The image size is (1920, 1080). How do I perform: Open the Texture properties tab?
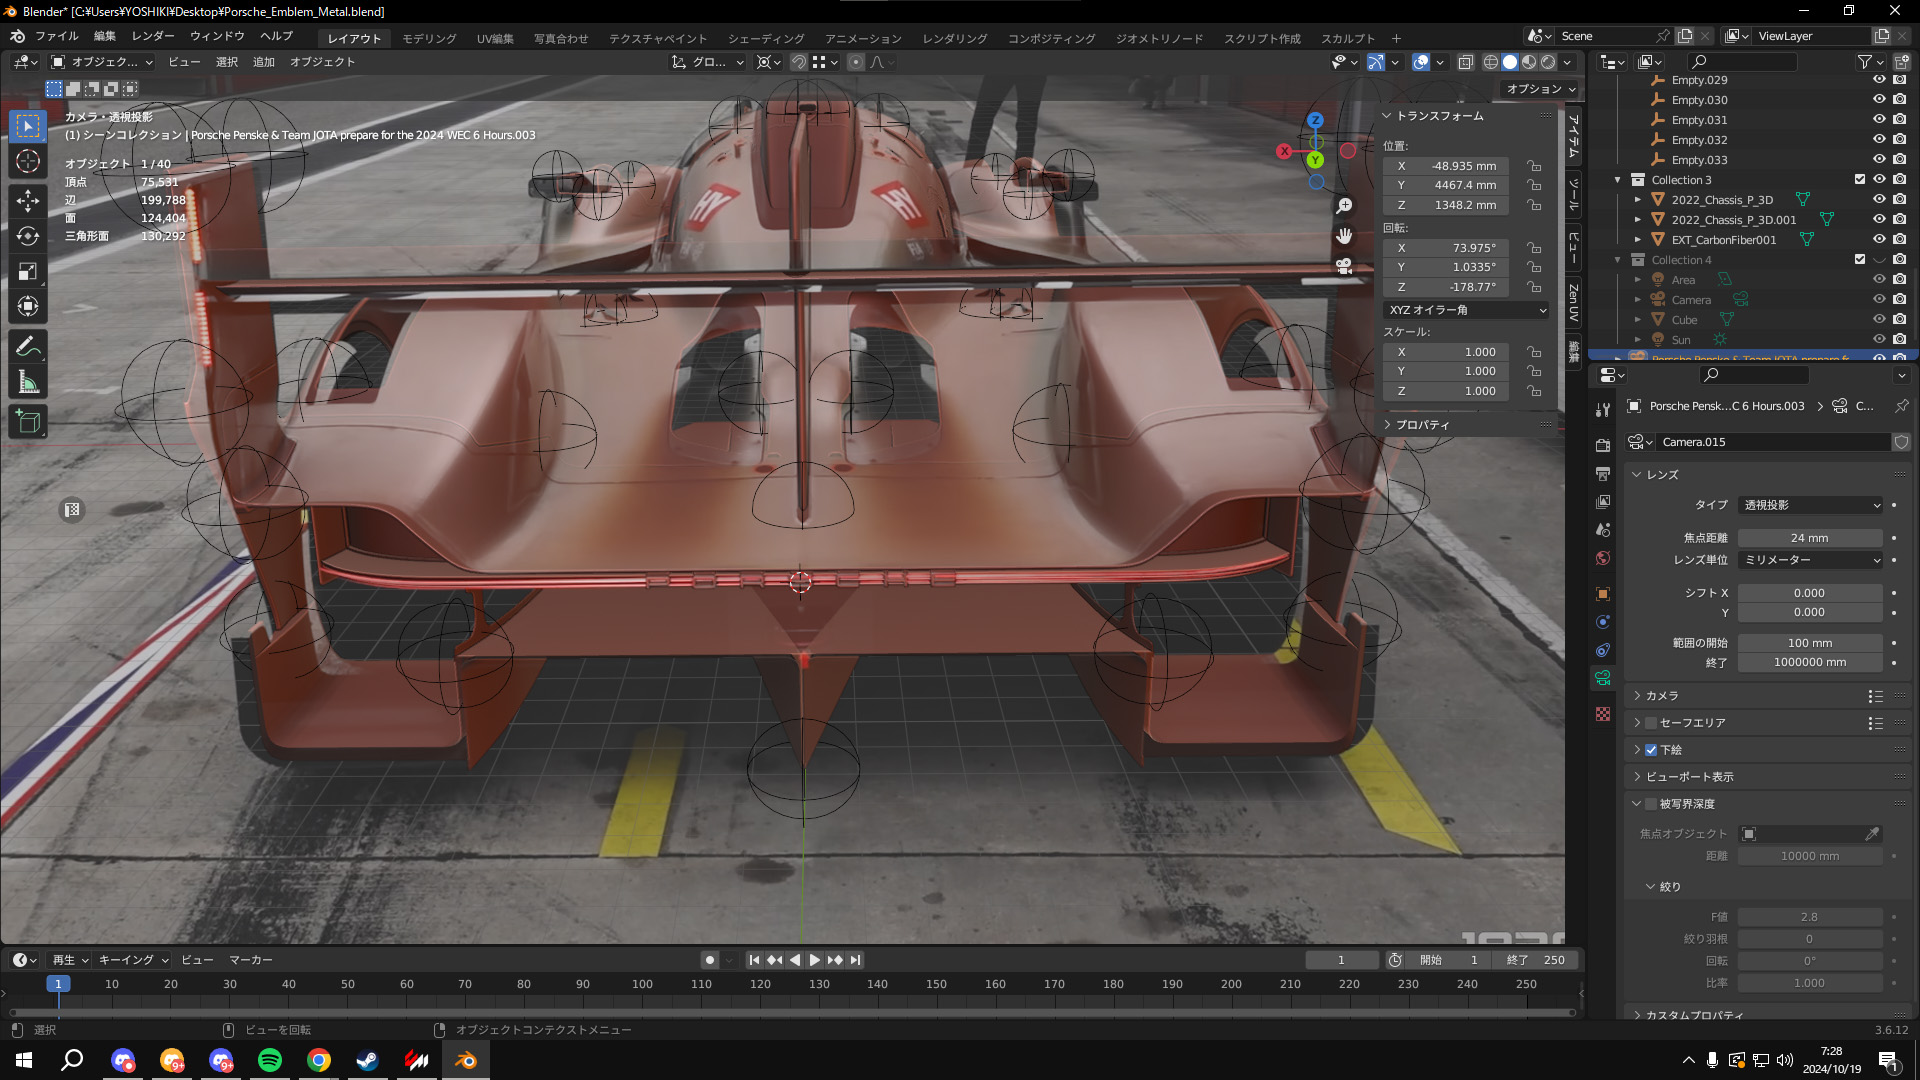tap(1603, 714)
